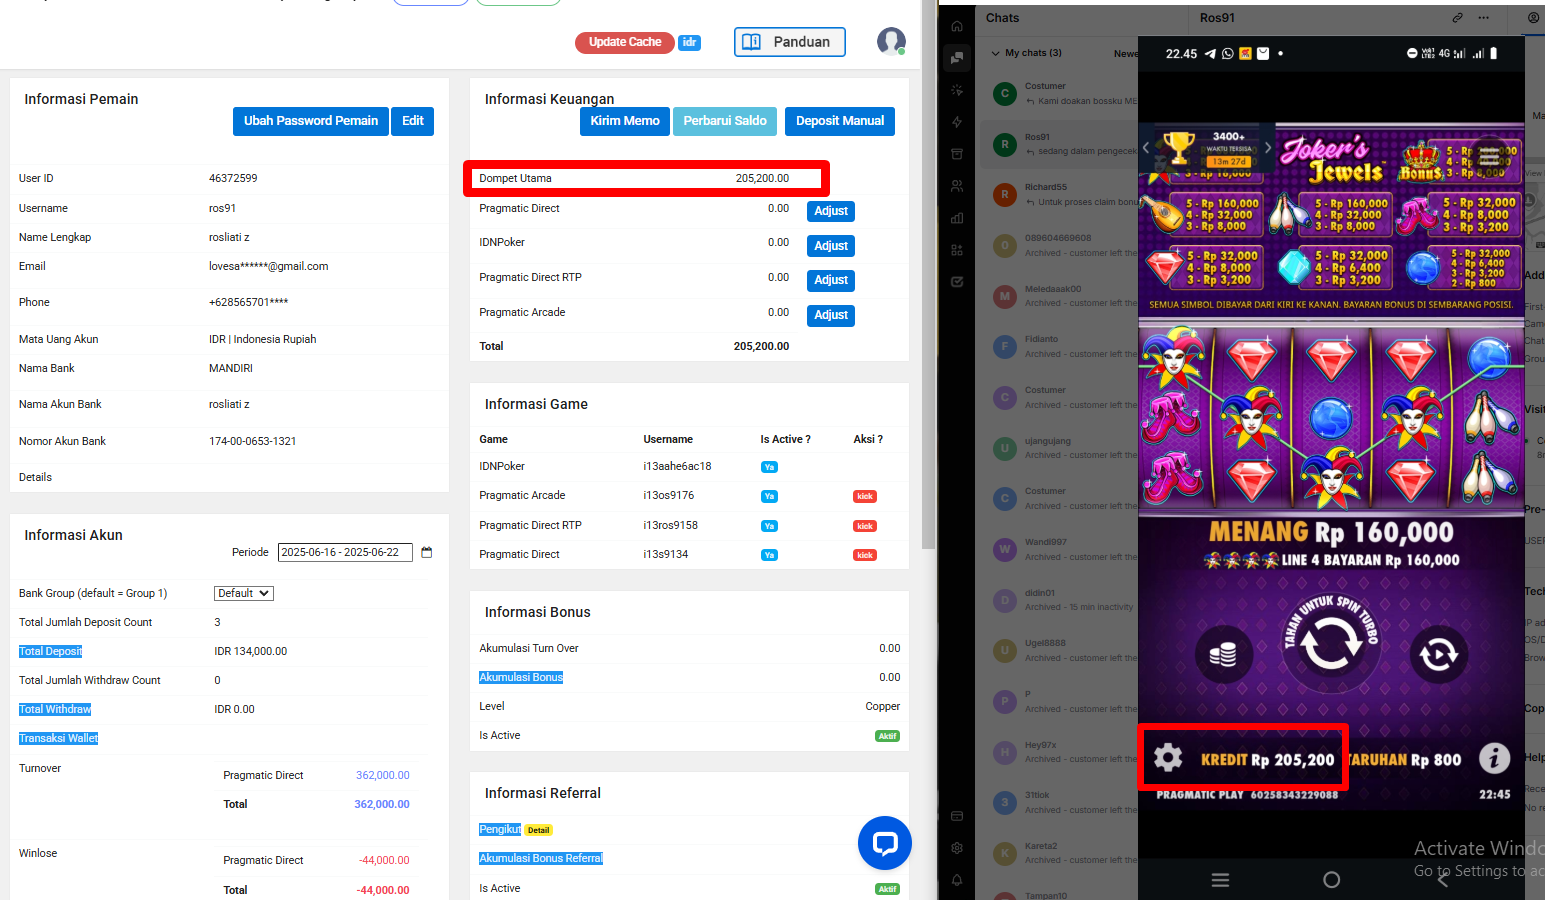The width and height of the screenshot is (1545, 900).
Task: Click the Deposit Manual button
Action: tap(840, 121)
